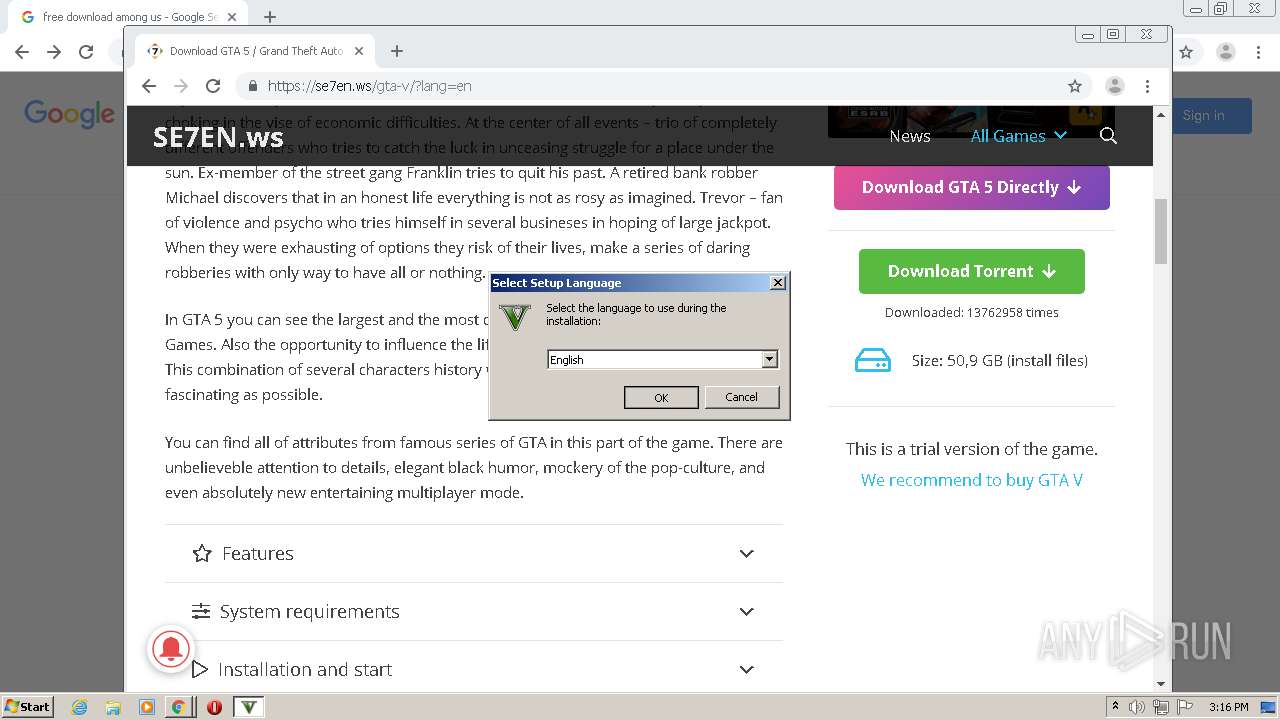Click the page vertical scrollbar thumb
Screen dimensions: 1280x720
1161,231
